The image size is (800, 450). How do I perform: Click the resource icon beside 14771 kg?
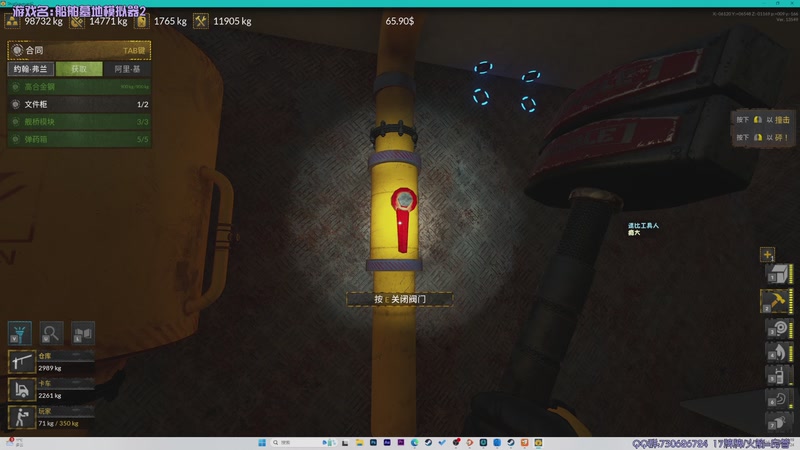tap(77, 21)
